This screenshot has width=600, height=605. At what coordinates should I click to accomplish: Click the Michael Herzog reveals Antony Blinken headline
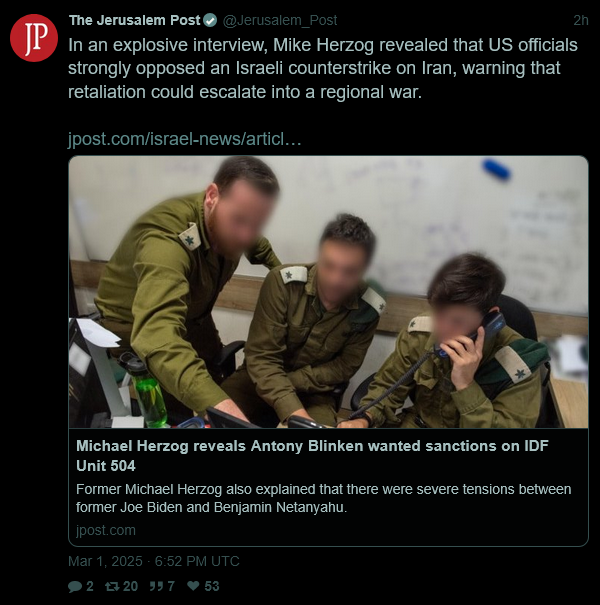(312, 456)
